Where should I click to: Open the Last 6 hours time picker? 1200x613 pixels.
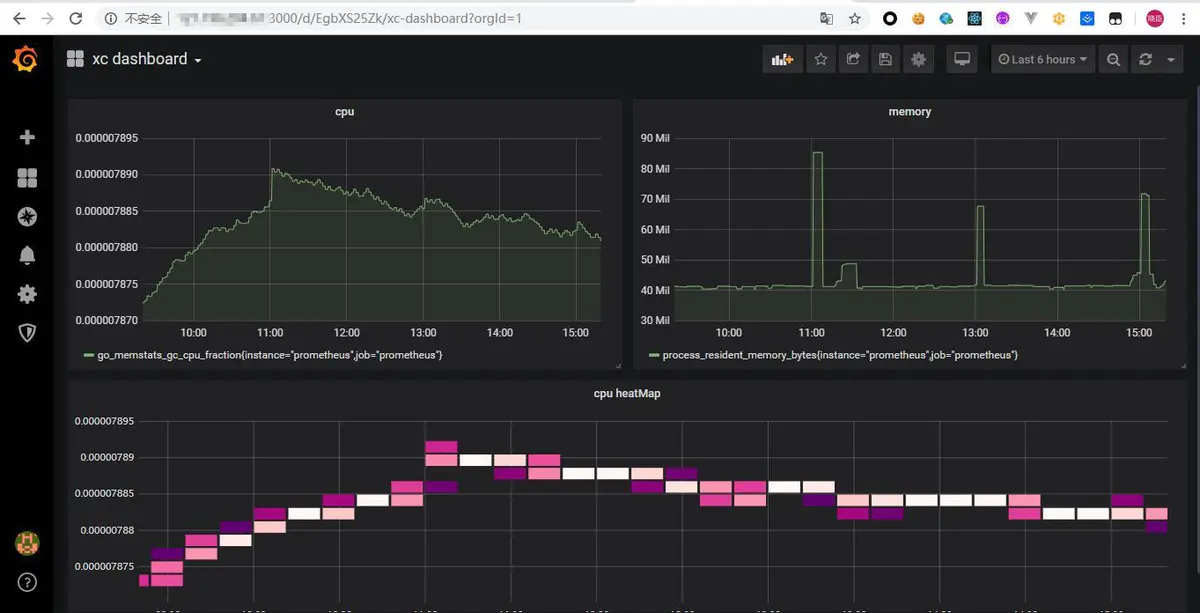pyautogui.click(x=1043, y=60)
